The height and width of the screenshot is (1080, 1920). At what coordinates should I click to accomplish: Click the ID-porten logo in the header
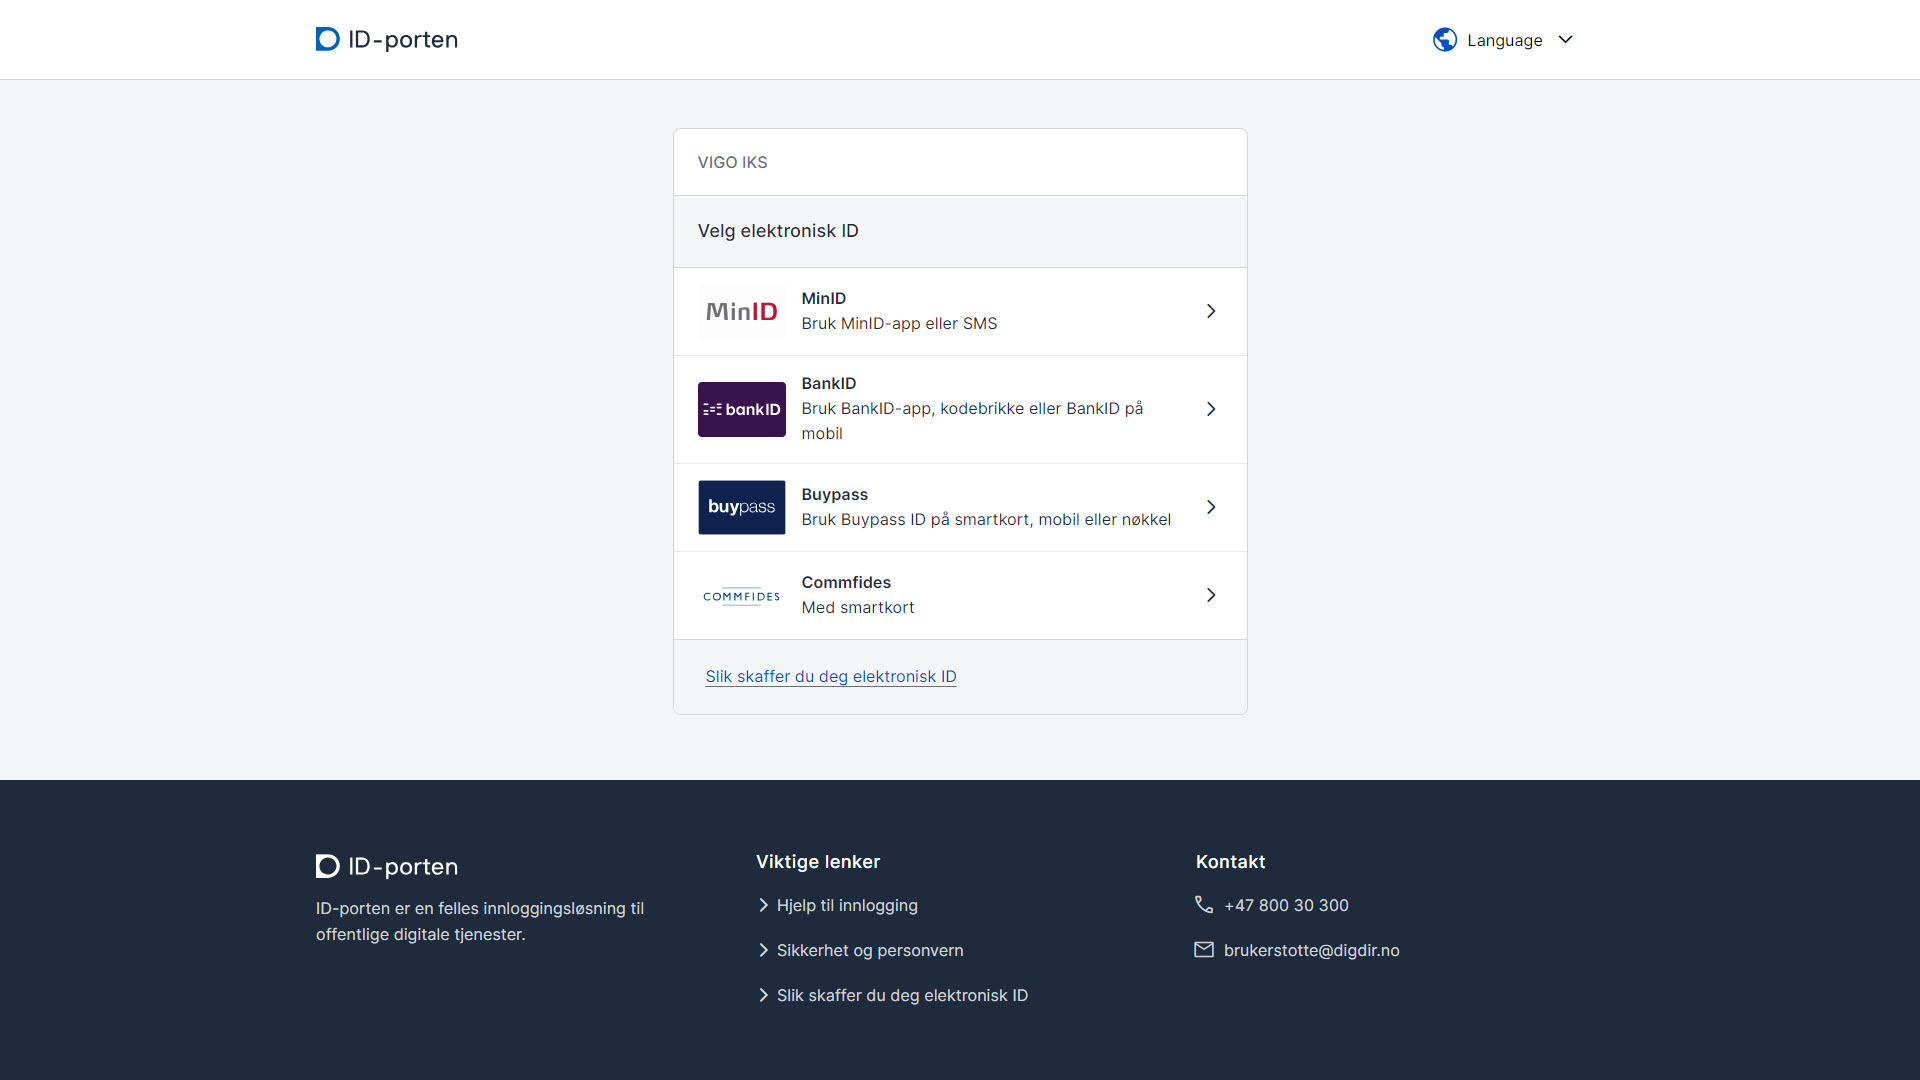[386, 39]
